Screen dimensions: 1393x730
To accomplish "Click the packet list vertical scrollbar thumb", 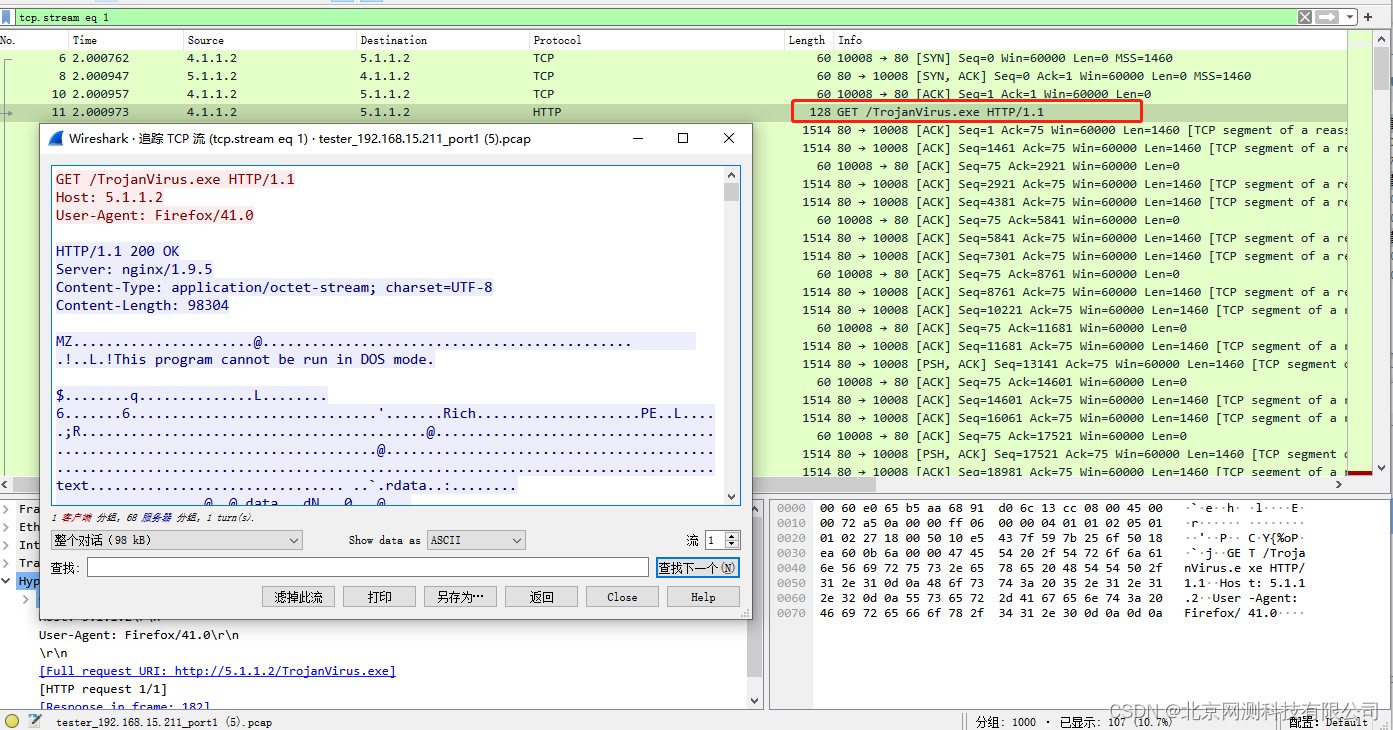I will click(1382, 67).
